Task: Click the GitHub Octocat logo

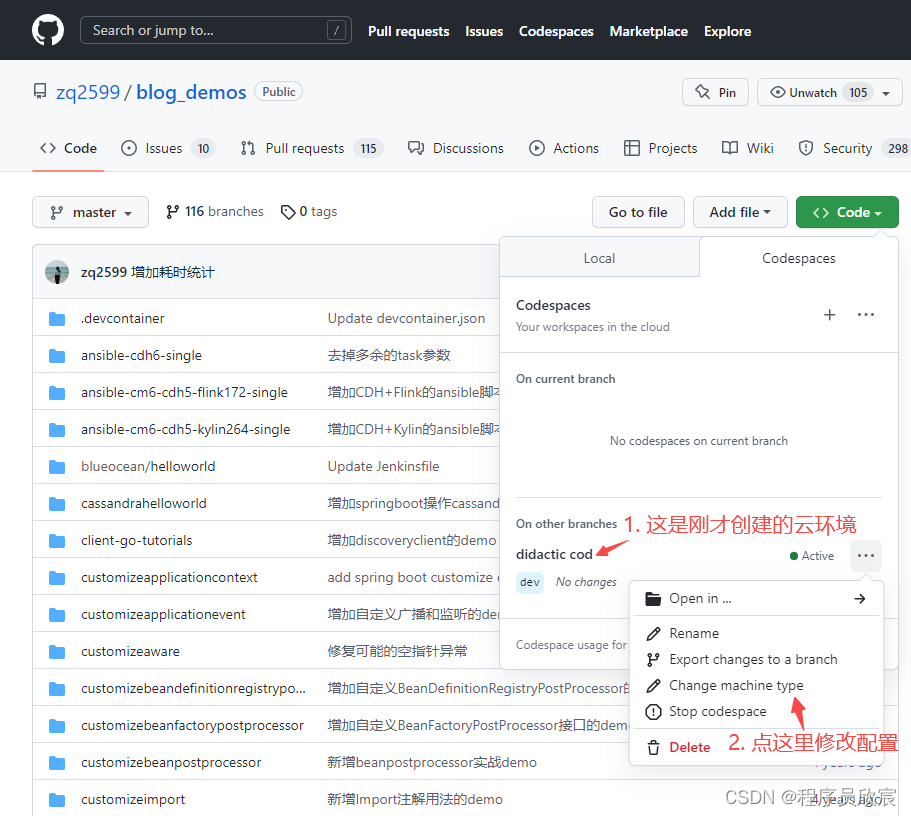Action: 48,30
